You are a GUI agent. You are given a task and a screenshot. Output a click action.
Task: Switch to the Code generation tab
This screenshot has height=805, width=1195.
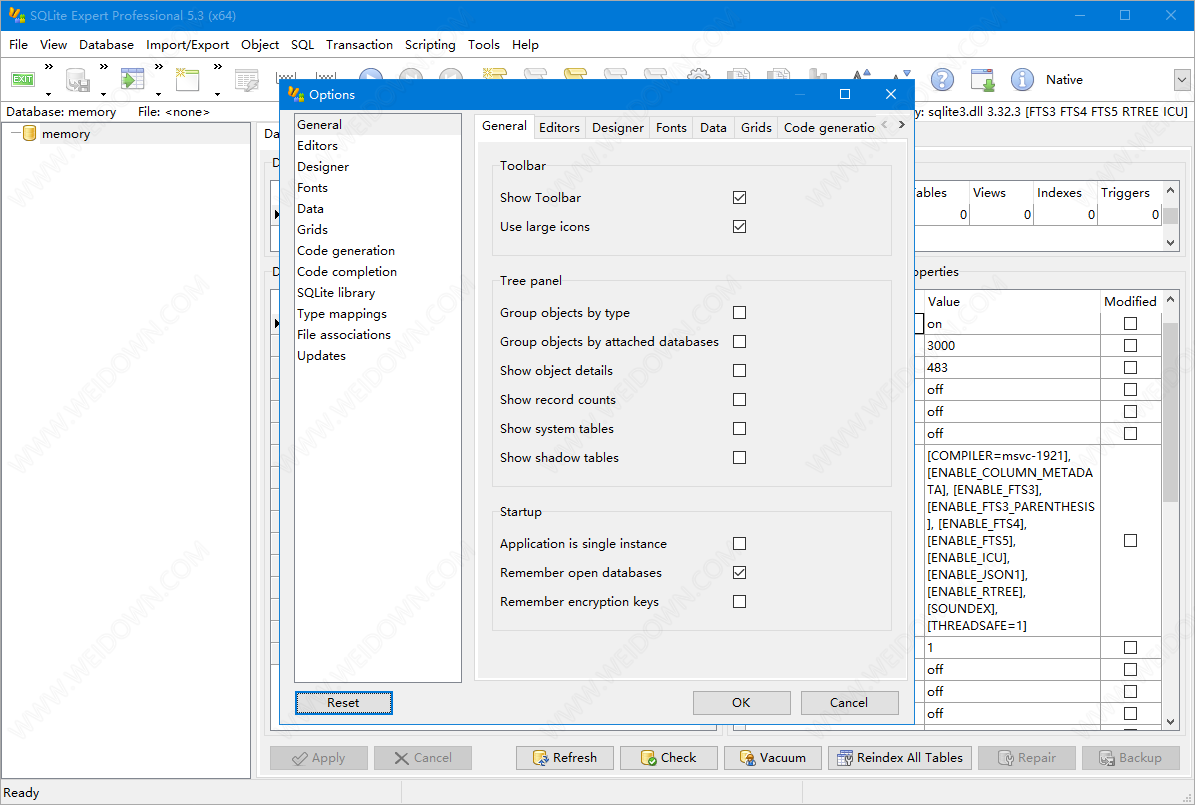[829, 127]
